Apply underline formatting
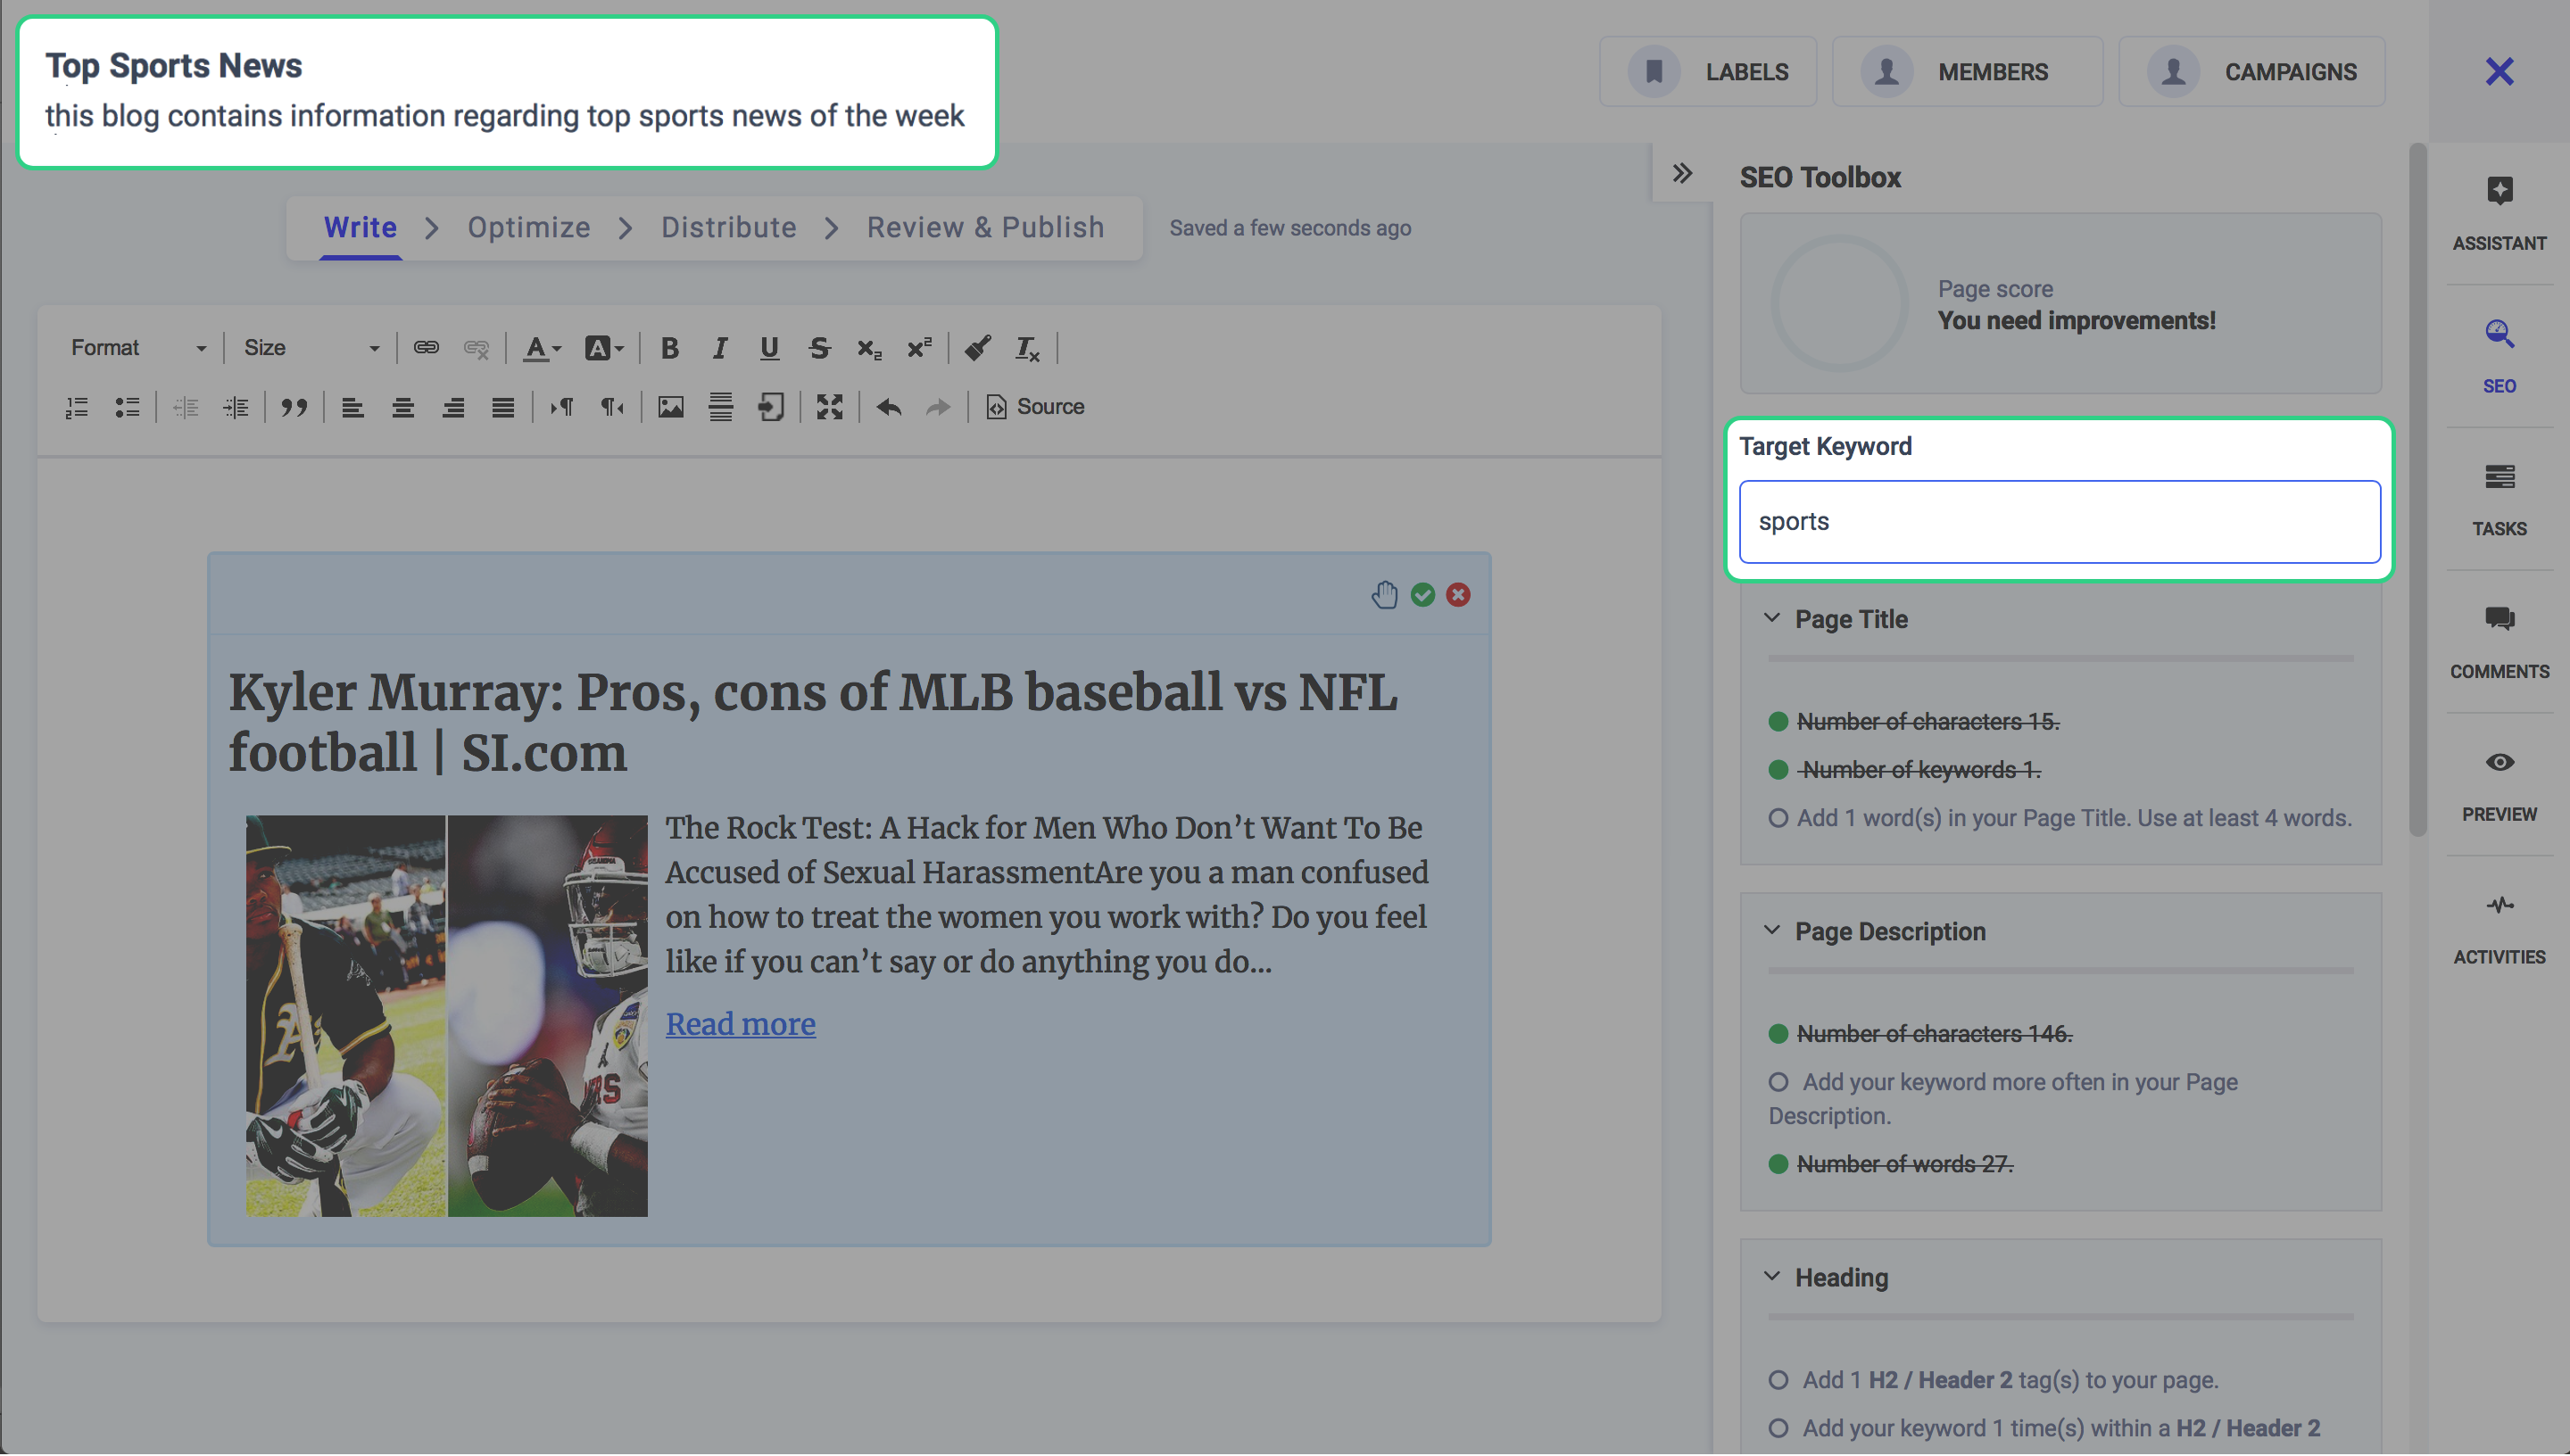This screenshot has height=1456, width=2570. click(769, 348)
